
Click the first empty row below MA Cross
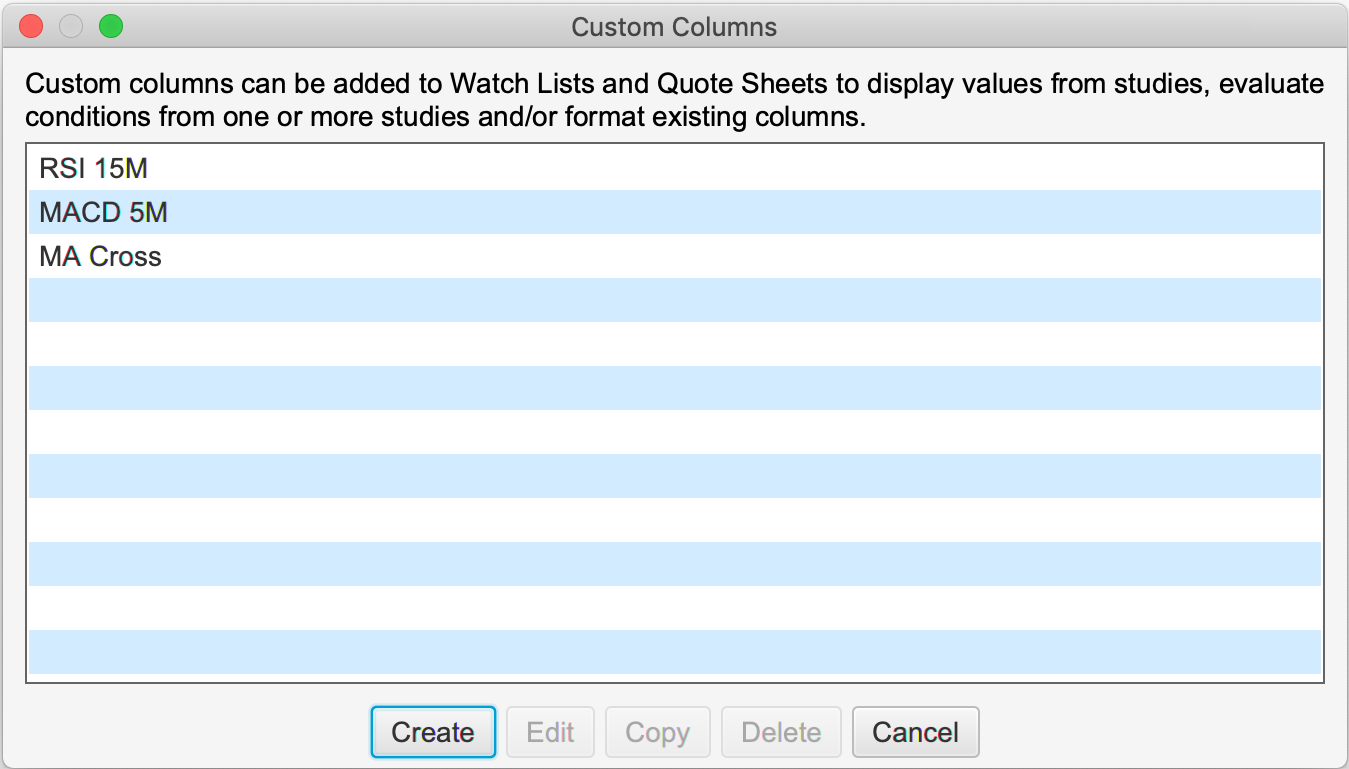pyautogui.click(x=675, y=300)
